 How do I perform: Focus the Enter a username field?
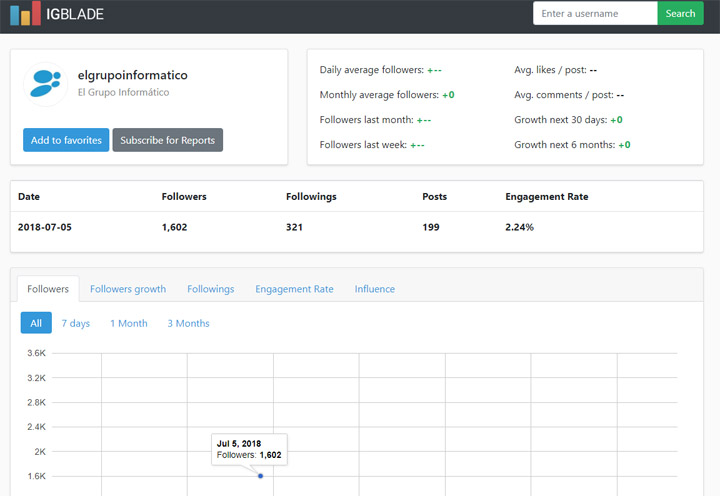click(x=595, y=13)
